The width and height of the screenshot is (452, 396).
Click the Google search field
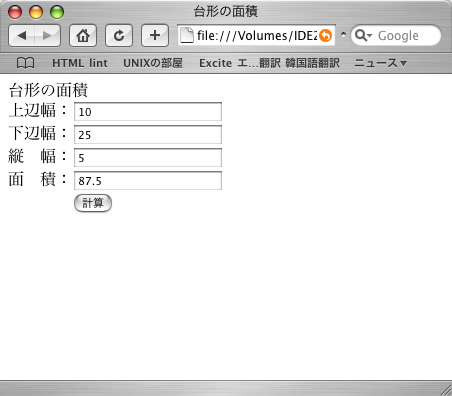[x=405, y=35]
